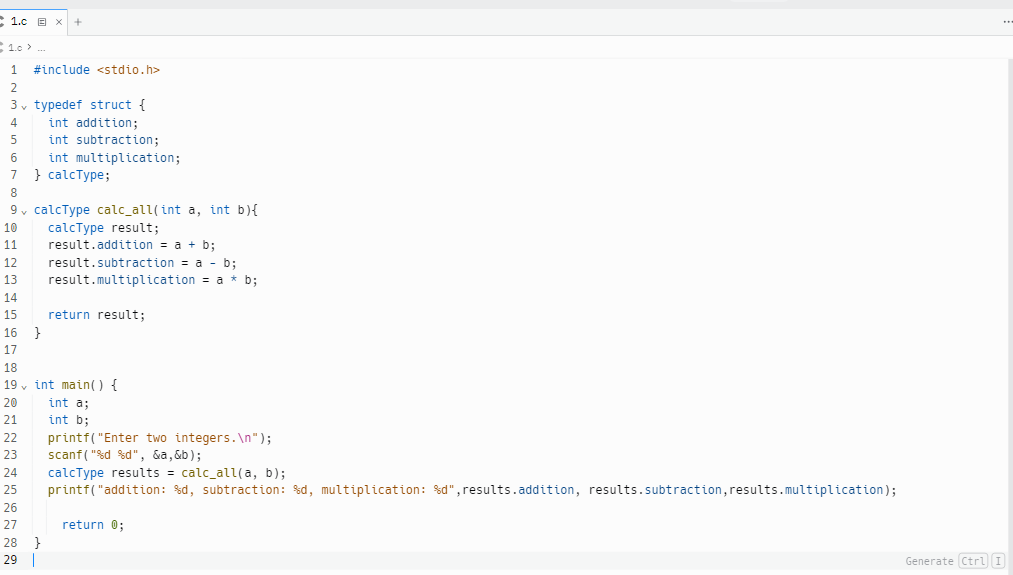Image resolution: width=1013 pixels, height=575 pixels.
Task: Click 'typedef' keyword on line 3
Action: [x=58, y=105]
